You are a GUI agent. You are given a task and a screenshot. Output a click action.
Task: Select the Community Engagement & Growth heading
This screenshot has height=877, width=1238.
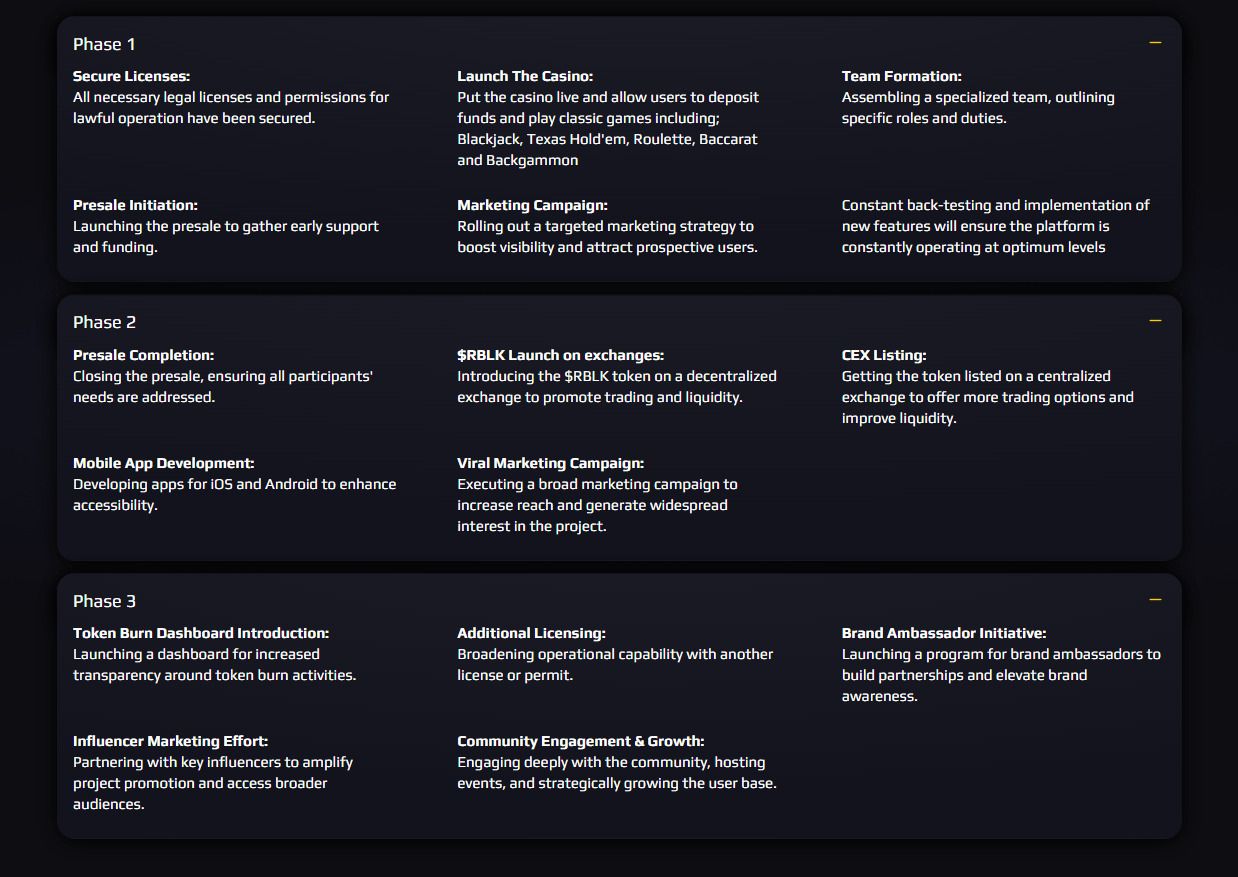[581, 741]
